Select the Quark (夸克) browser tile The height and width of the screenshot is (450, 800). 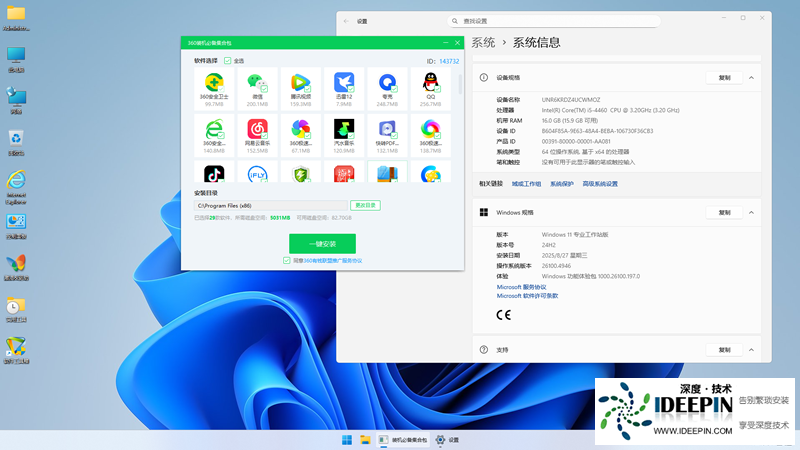coord(387,89)
